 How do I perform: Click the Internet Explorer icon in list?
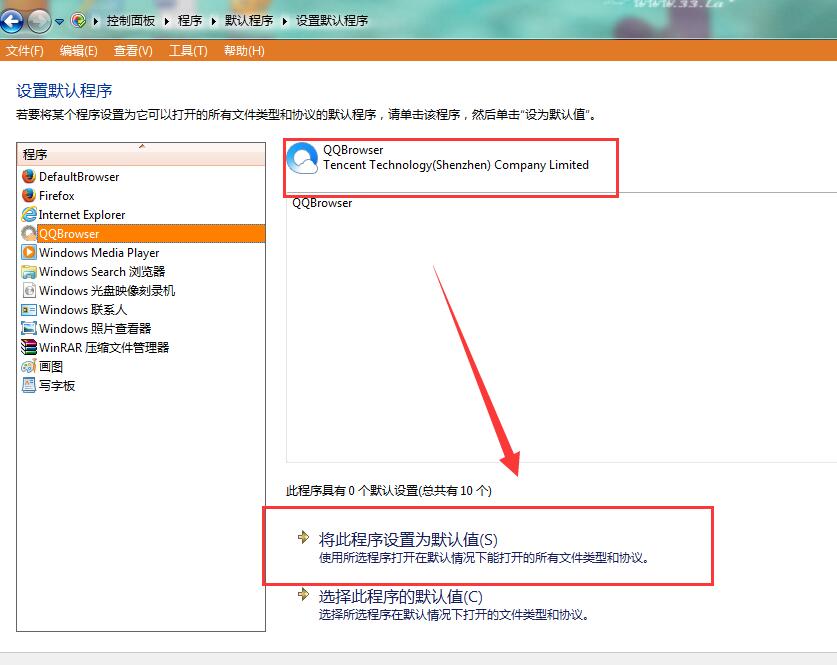point(29,215)
